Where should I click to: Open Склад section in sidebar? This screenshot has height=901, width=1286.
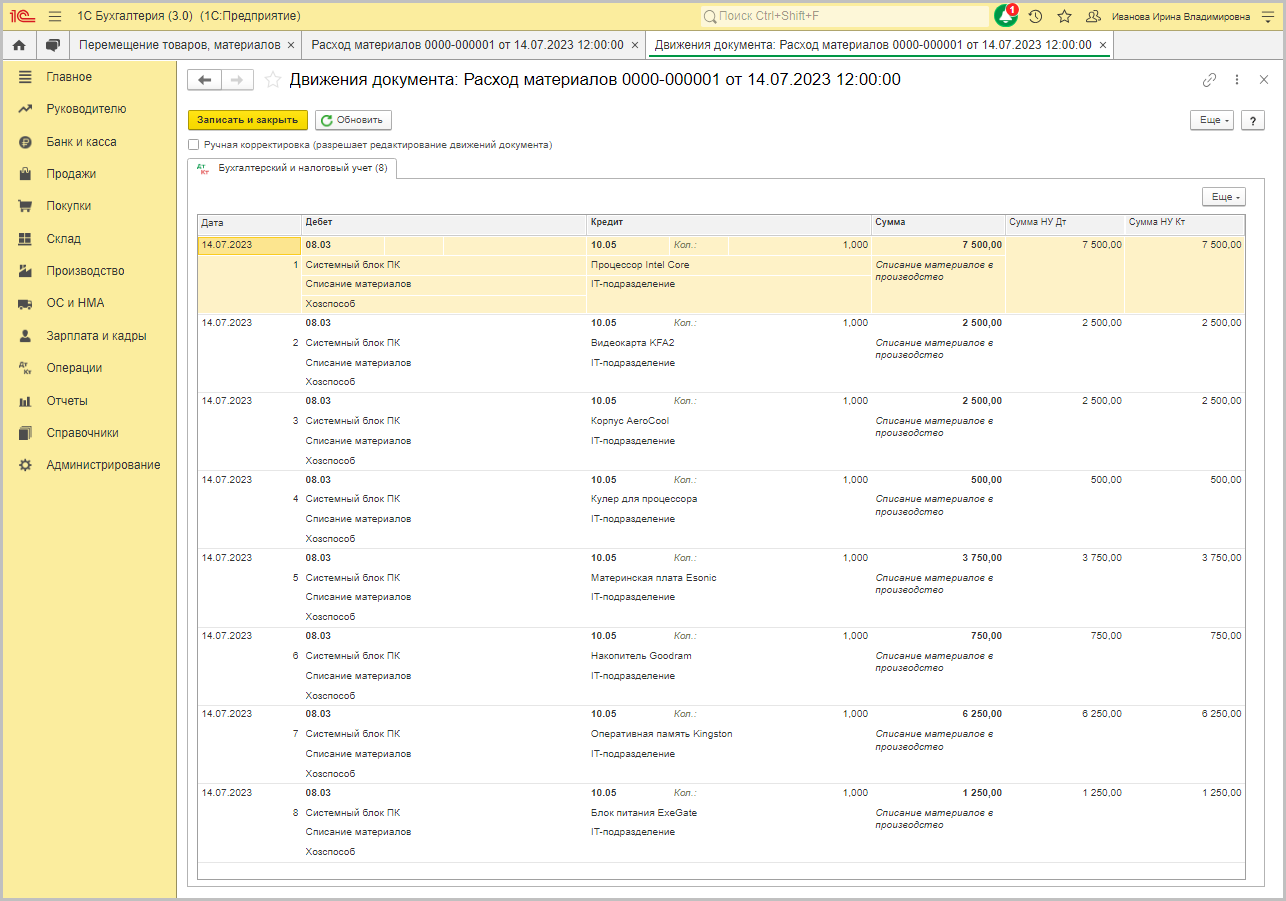(x=63, y=239)
